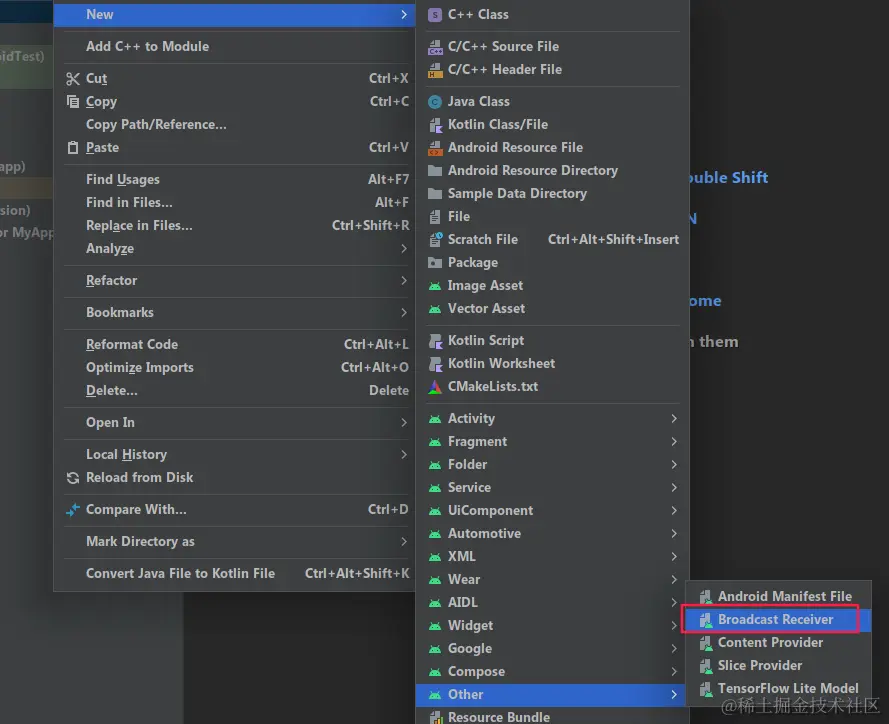
Task: Select Convert Java File to Kotlin File
Action: (x=235, y=574)
